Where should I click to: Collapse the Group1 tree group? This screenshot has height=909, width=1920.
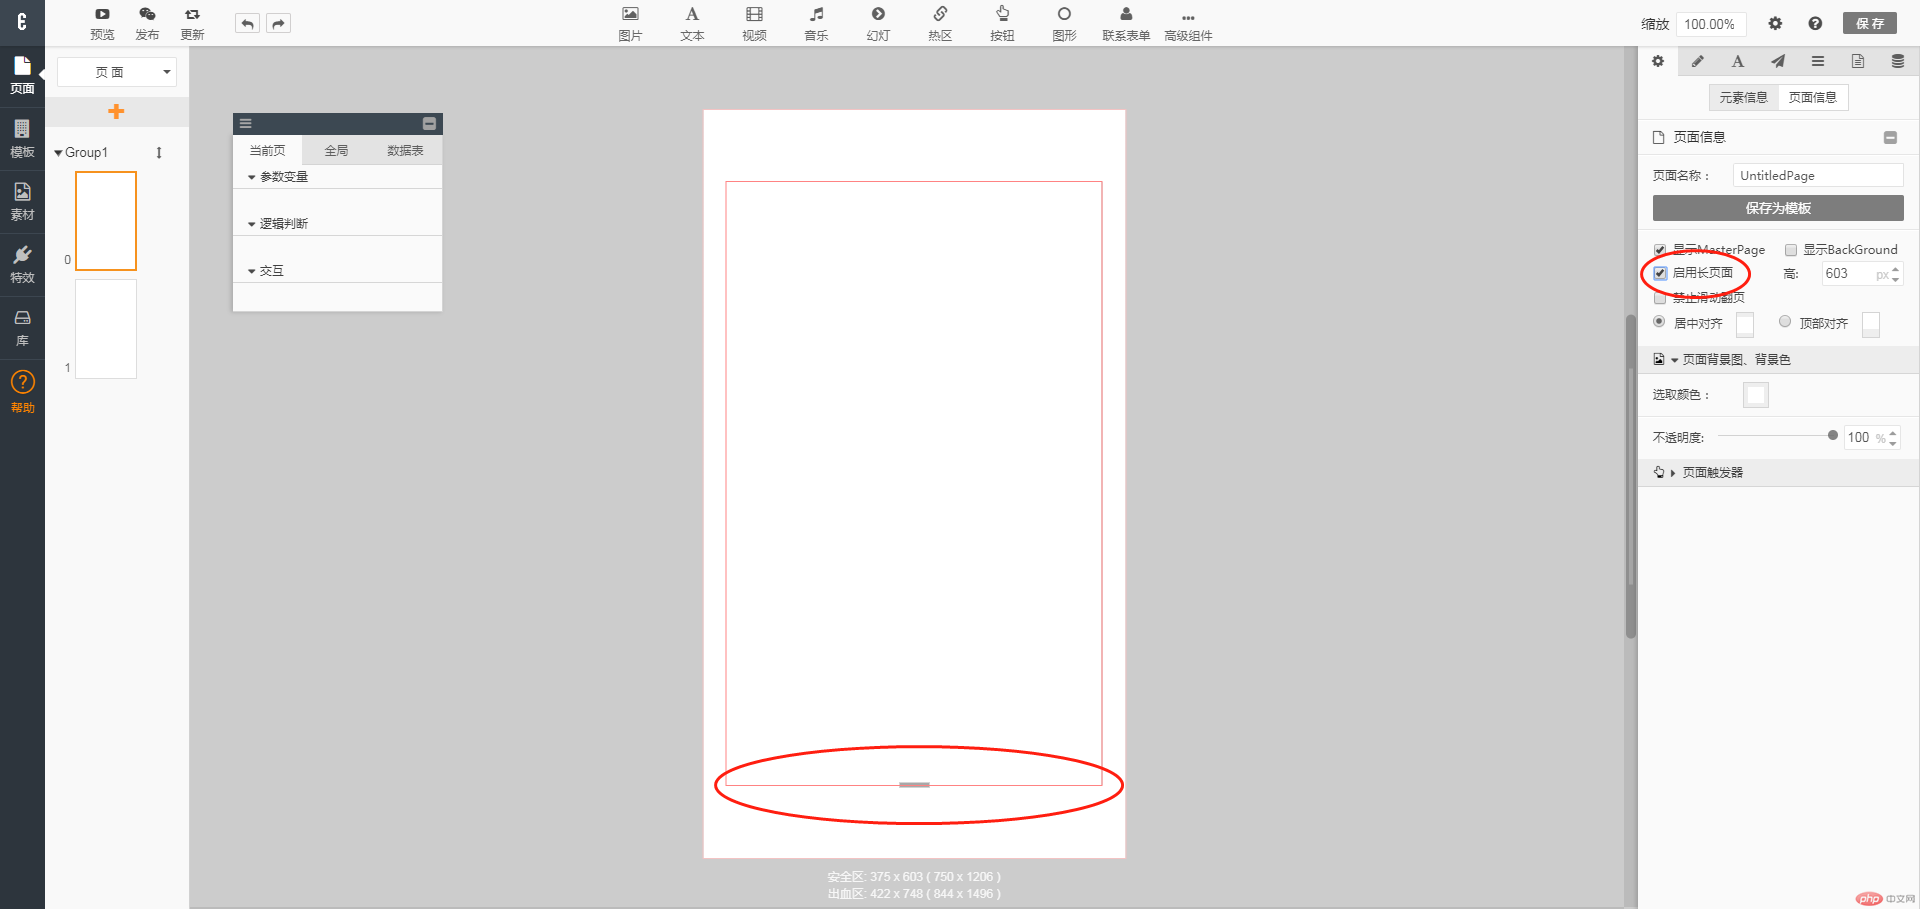click(58, 153)
